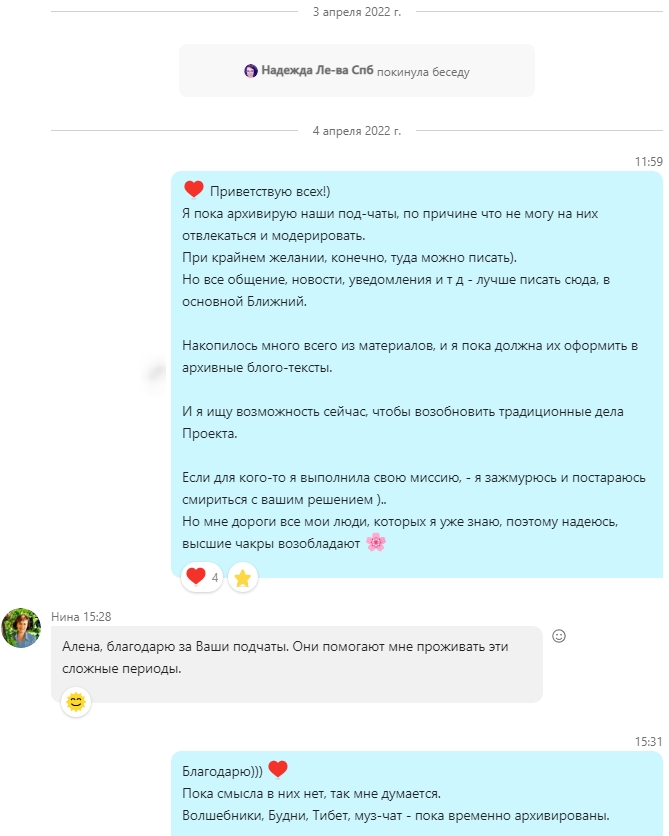This screenshot has width=669, height=836.
Task: Click the 15:31 timestamp above the reply
Action: click(x=648, y=742)
